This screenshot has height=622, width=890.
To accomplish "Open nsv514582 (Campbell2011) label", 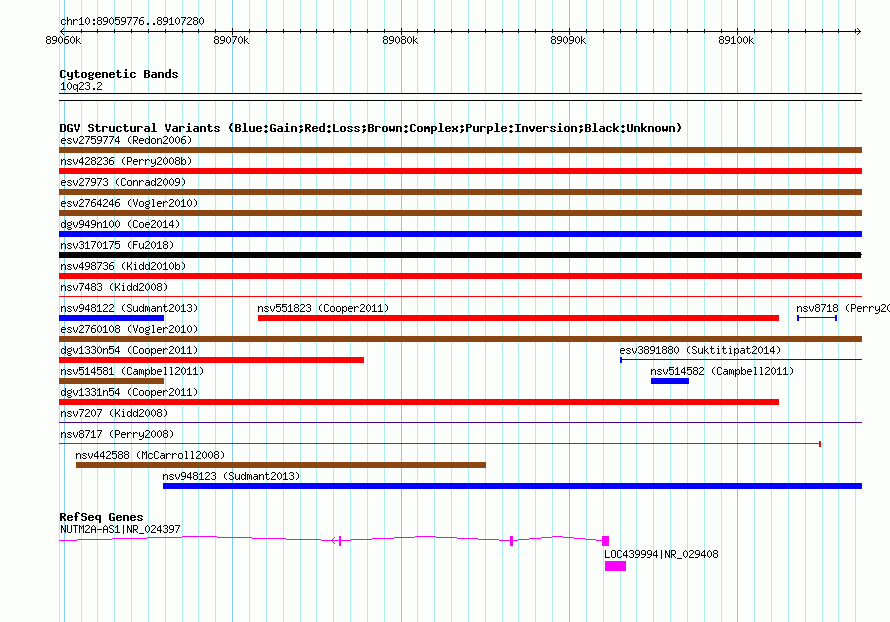I will pos(722,371).
